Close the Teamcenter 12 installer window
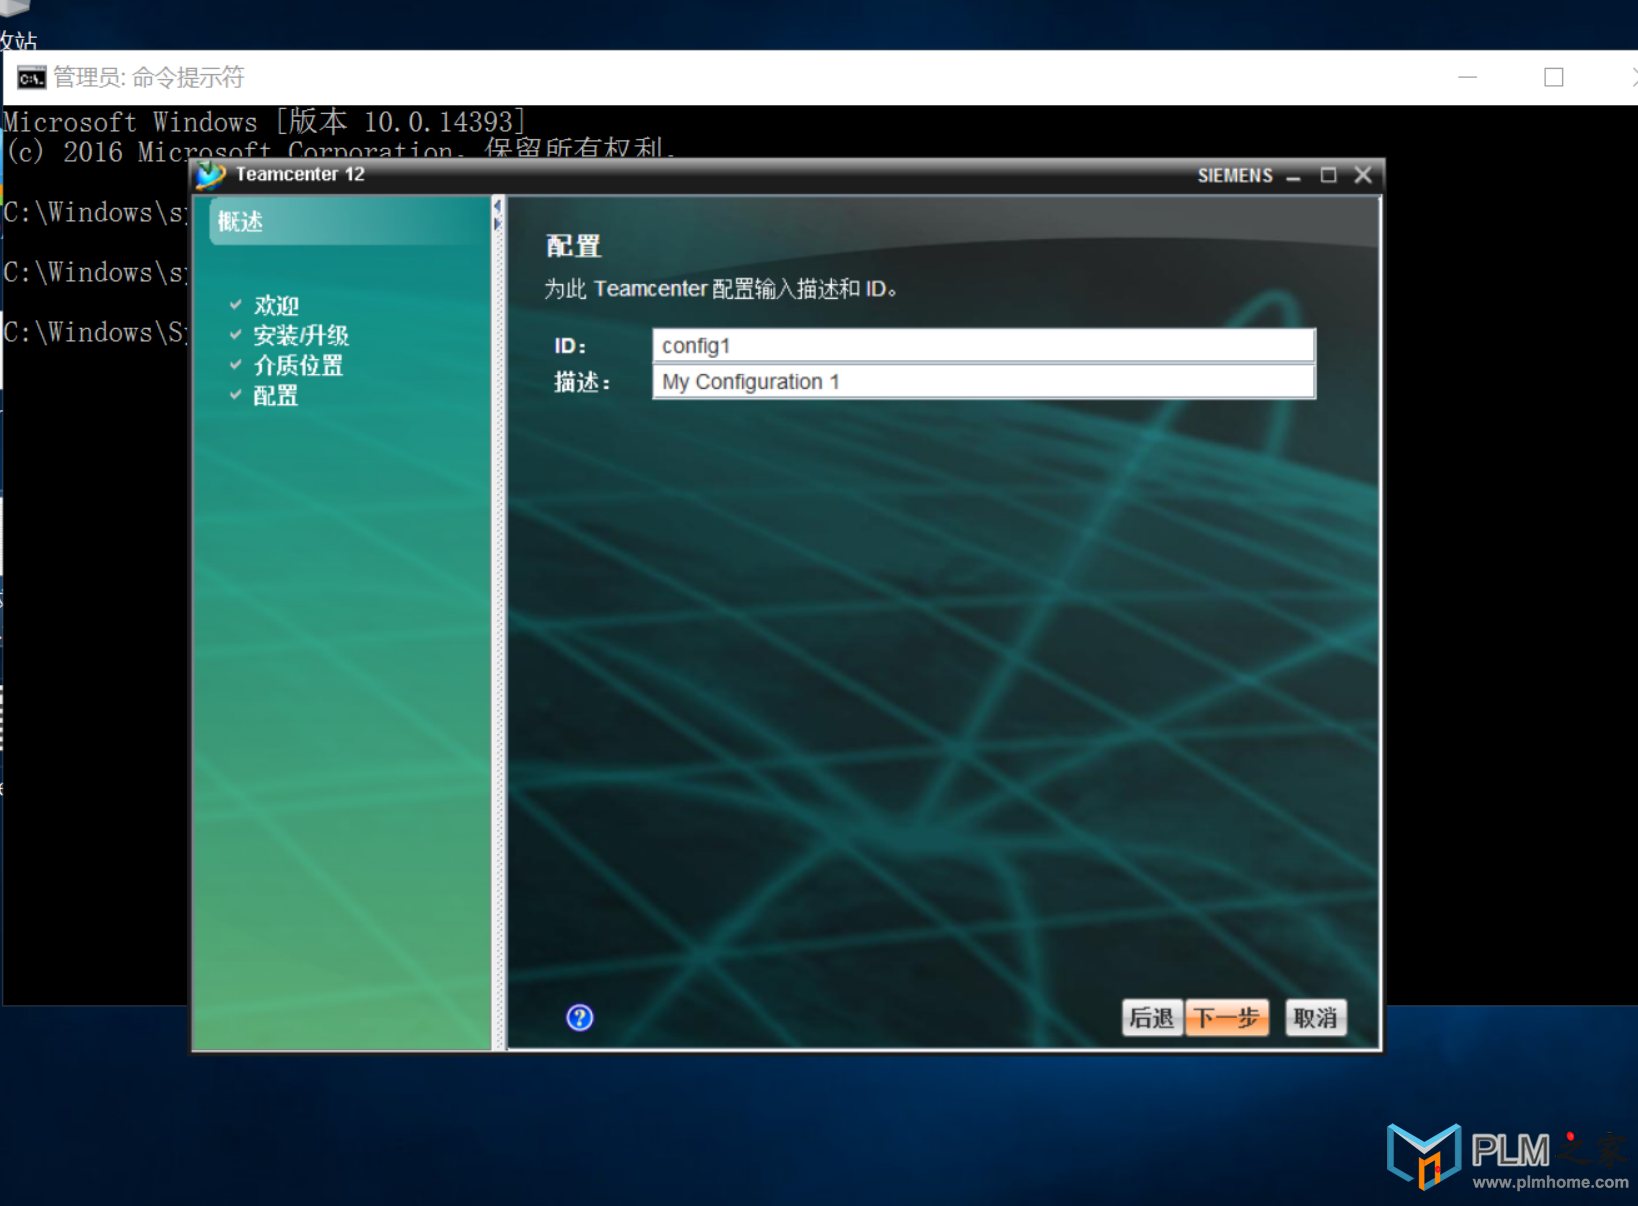Viewport: 1638px width, 1206px height. click(x=1362, y=175)
